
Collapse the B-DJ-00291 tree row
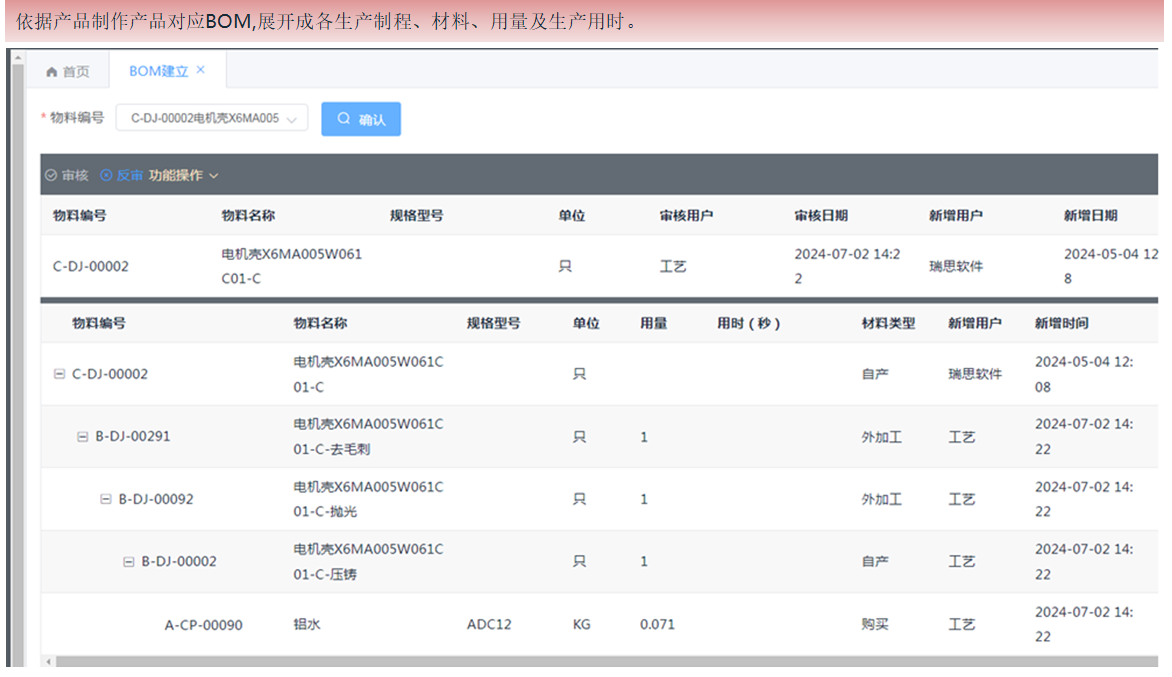point(83,436)
